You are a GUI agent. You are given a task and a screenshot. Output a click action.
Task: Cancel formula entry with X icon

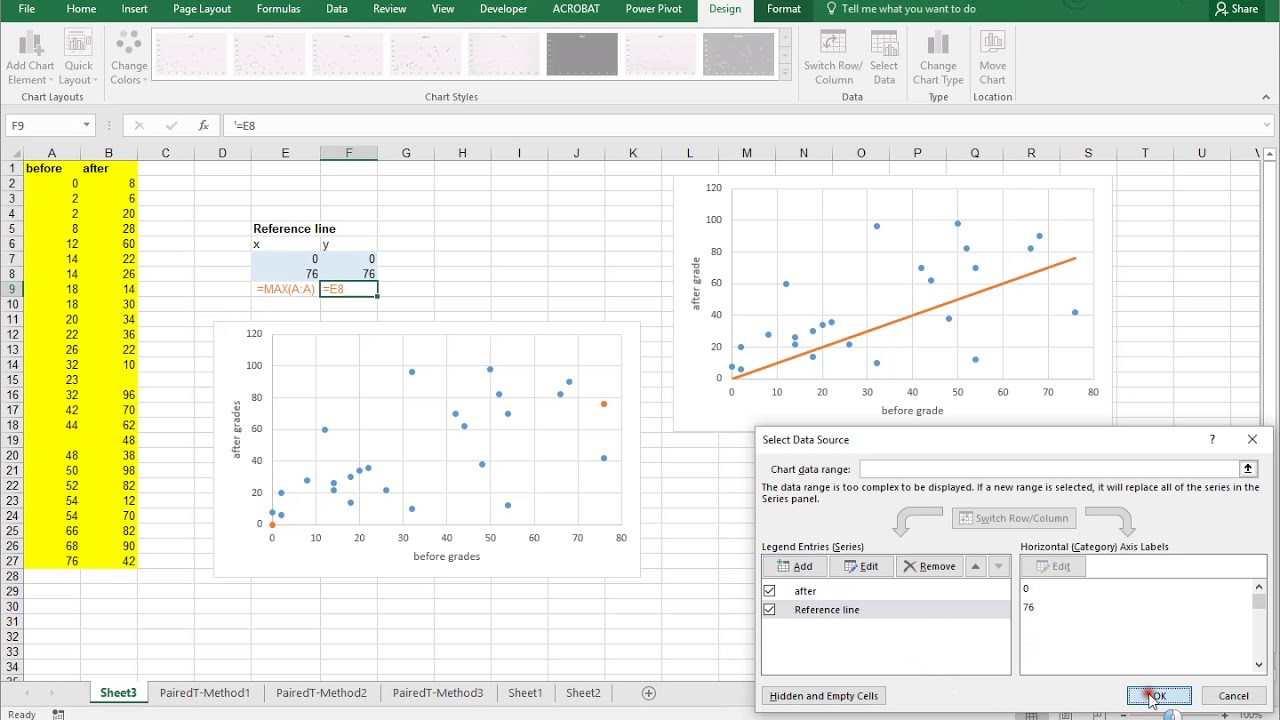139,125
